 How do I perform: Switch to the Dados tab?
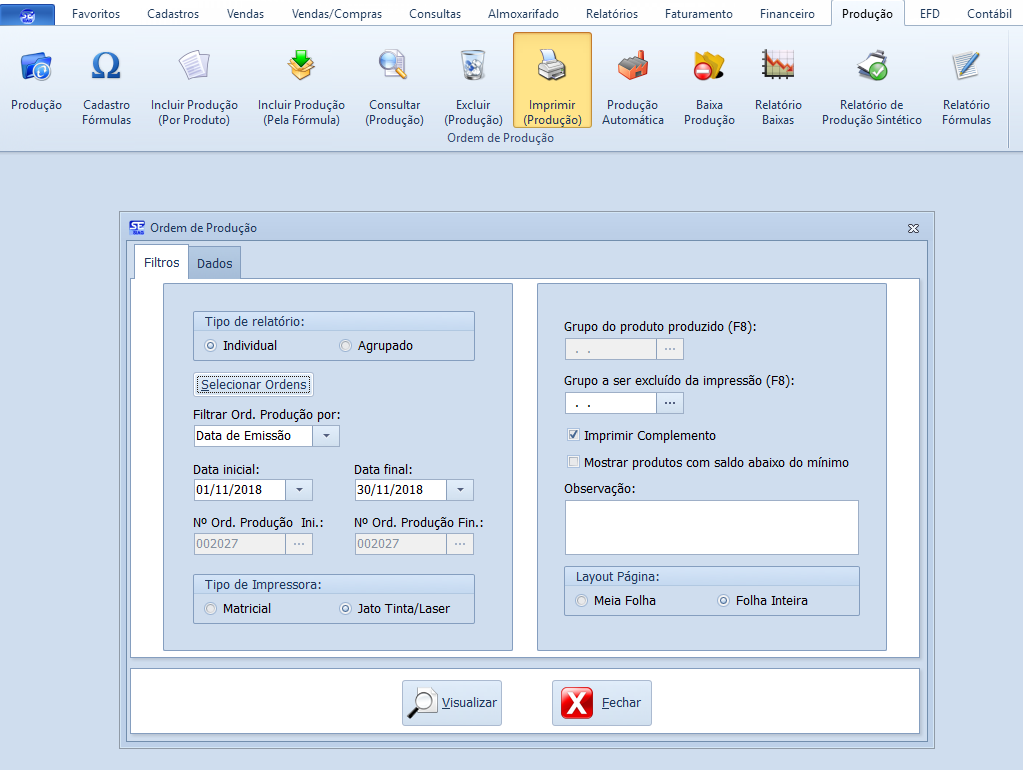215,264
